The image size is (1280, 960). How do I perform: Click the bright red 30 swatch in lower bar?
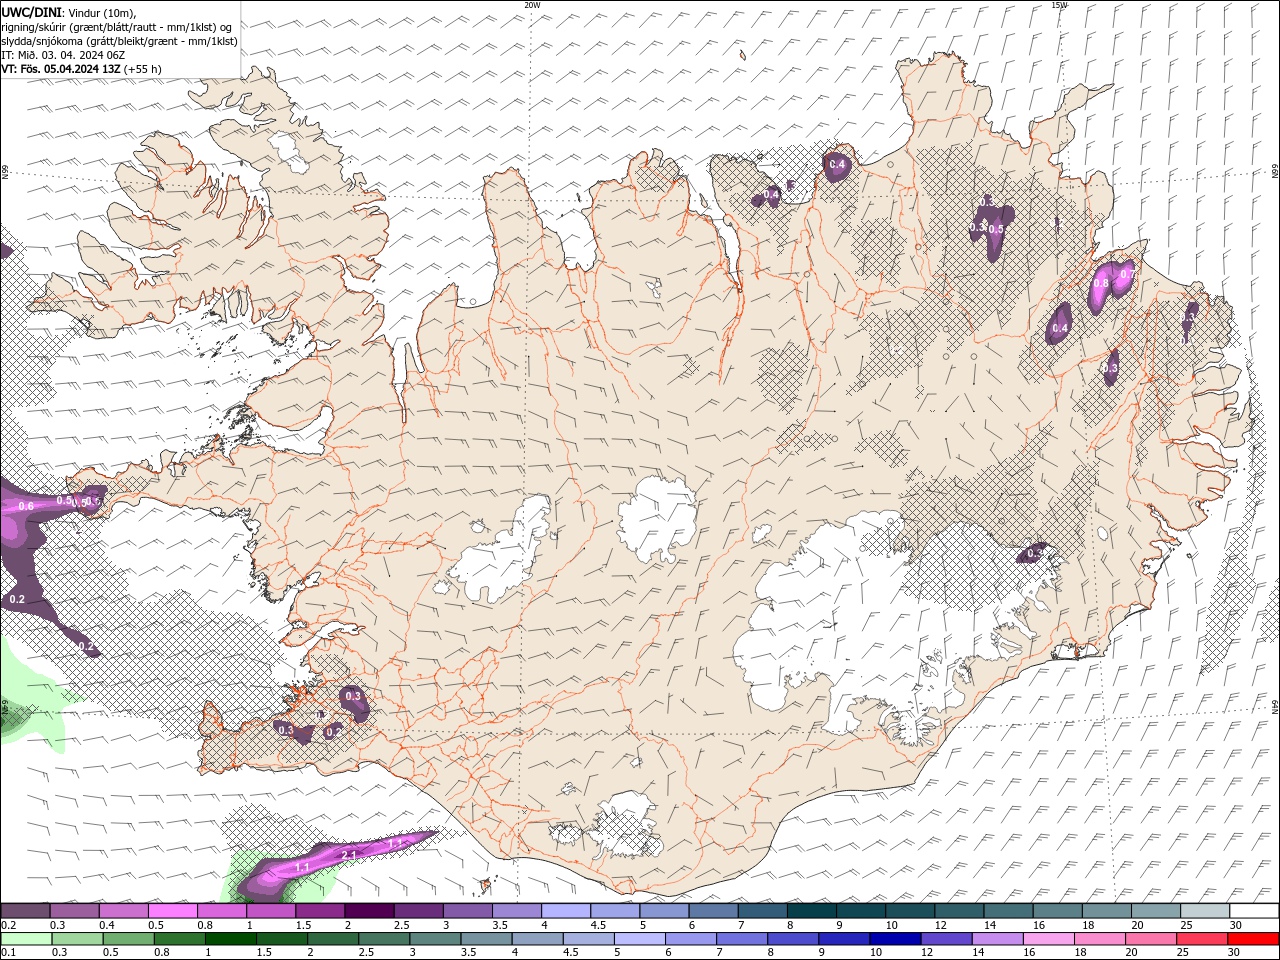click(x=1252, y=939)
